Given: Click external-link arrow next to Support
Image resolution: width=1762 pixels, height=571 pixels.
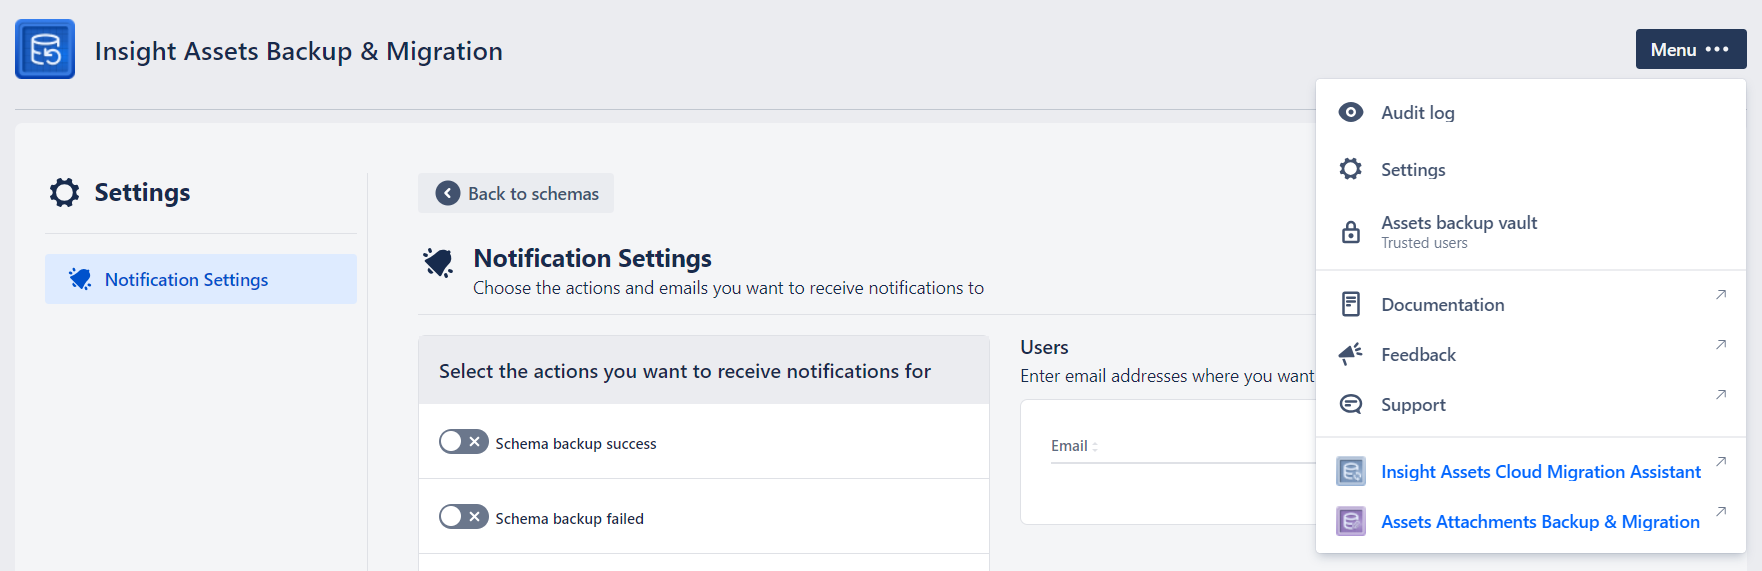Looking at the screenshot, I should pyautogui.click(x=1721, y=394).
